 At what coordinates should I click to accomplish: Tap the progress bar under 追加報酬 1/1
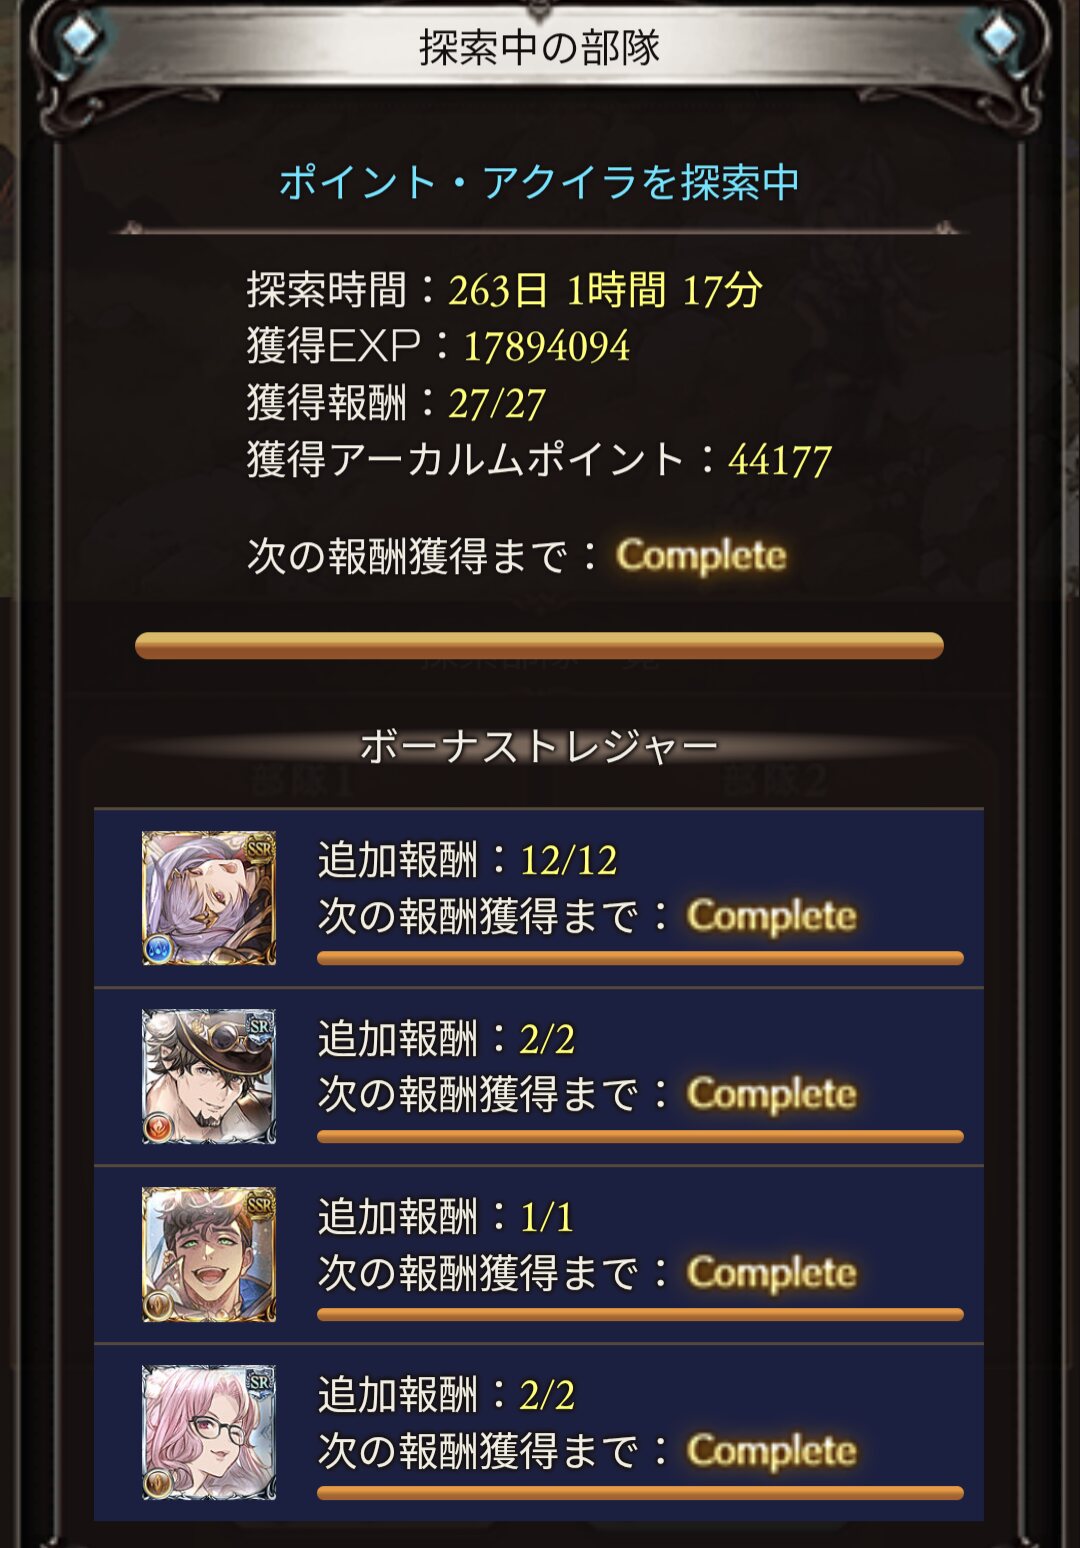point(640,1314)
